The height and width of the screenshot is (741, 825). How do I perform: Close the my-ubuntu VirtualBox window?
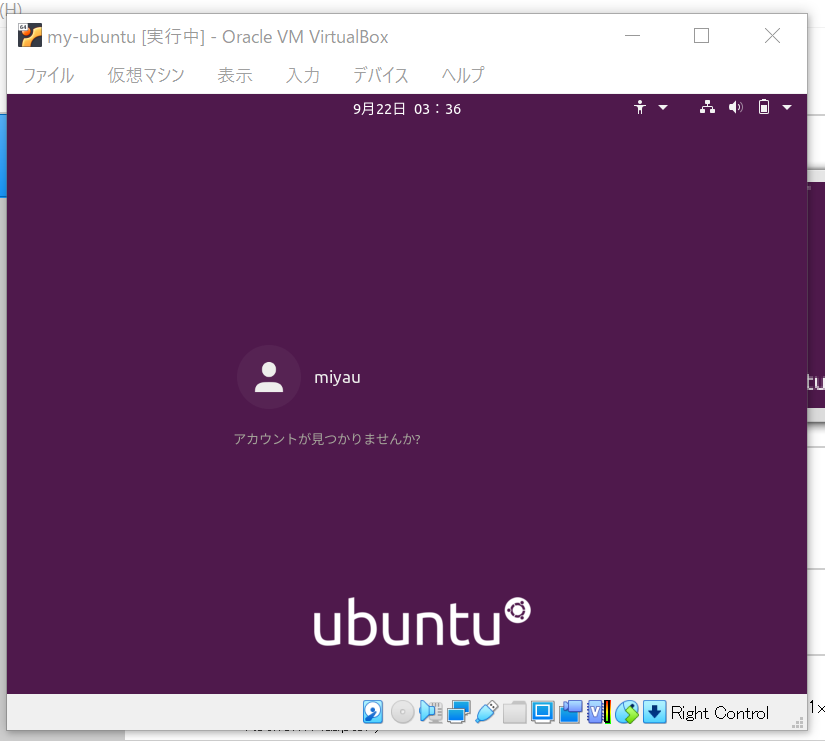(772, 36)
